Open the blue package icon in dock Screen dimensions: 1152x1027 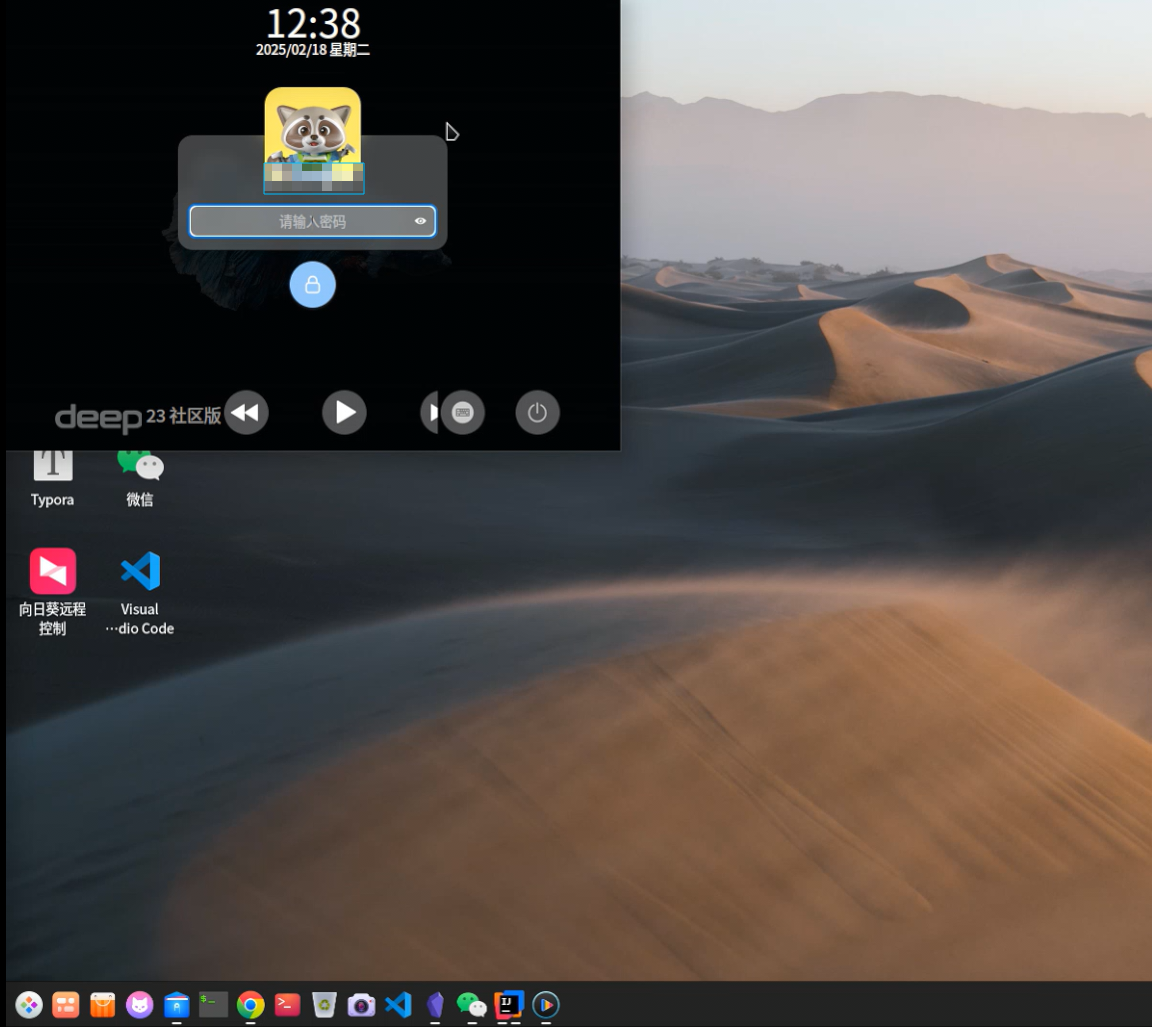tap(176, 1004)
